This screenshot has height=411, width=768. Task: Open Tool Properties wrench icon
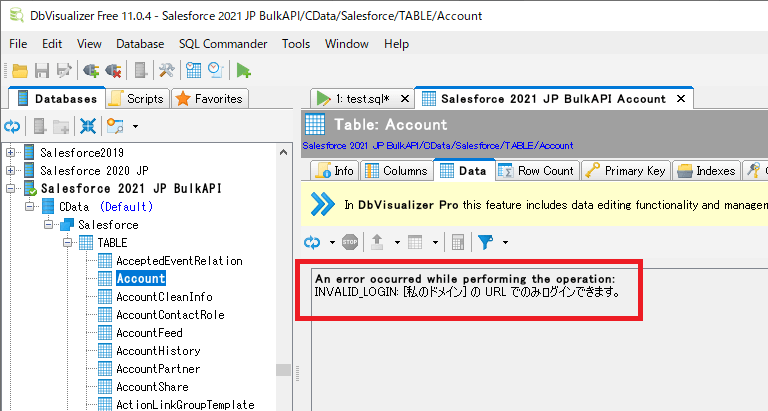click(x=167, y=71)
